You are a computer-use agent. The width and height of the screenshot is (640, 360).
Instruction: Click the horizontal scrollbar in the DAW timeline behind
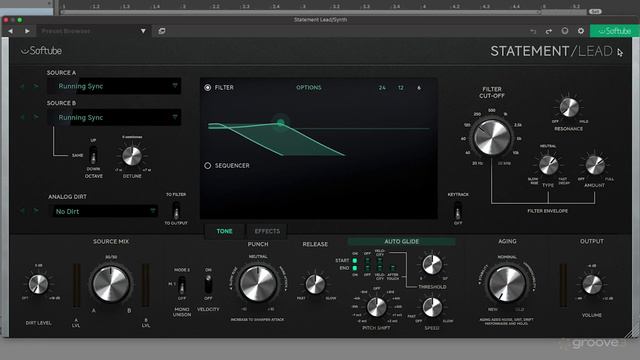click(x=301, y=12)
